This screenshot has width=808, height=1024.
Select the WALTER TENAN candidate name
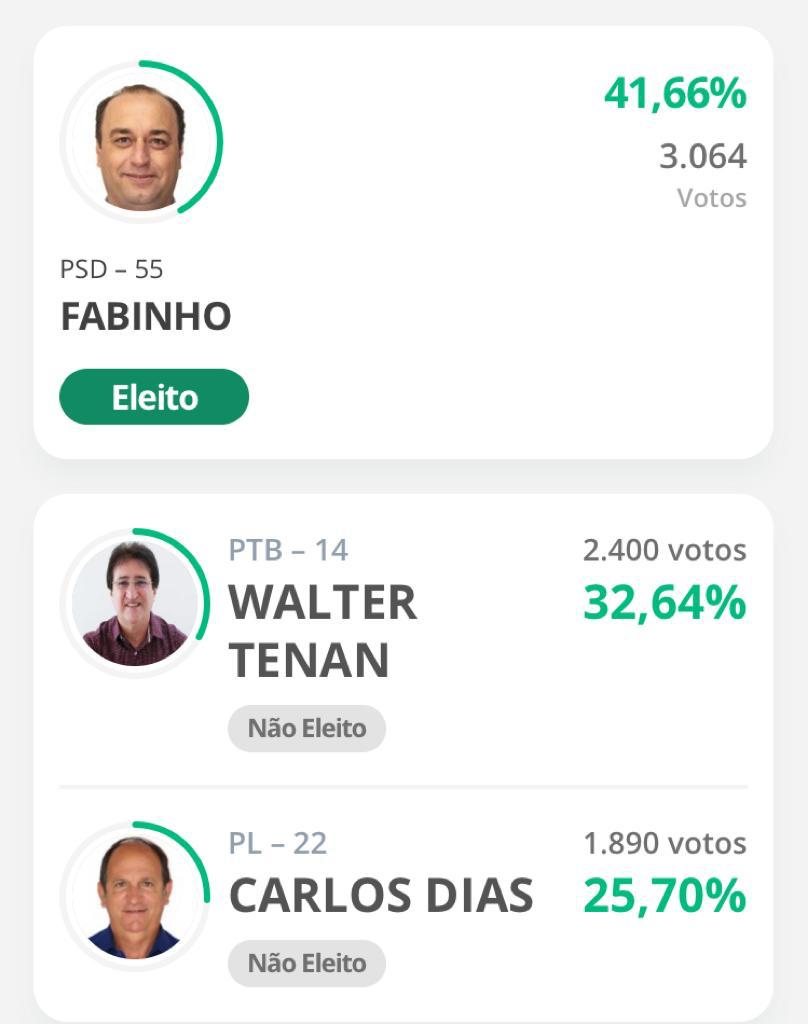pos(323,631)
